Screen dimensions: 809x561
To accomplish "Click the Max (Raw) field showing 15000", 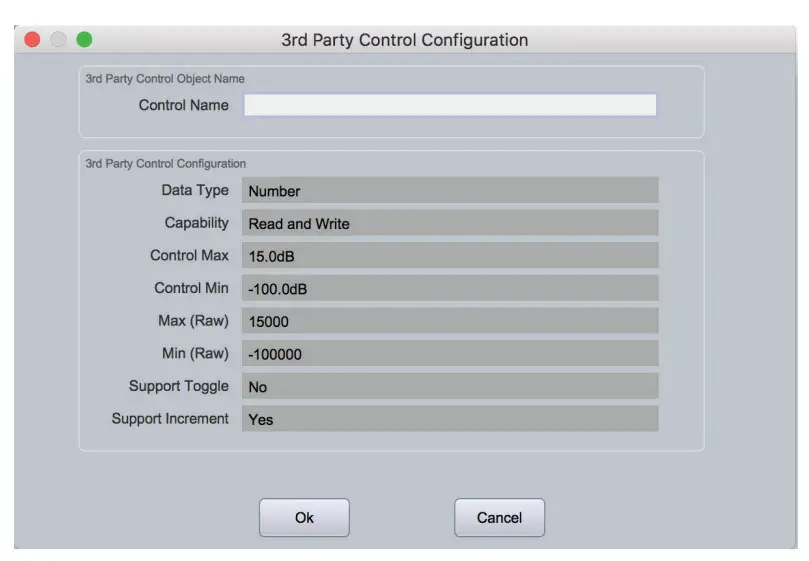I will pos(450,321).
